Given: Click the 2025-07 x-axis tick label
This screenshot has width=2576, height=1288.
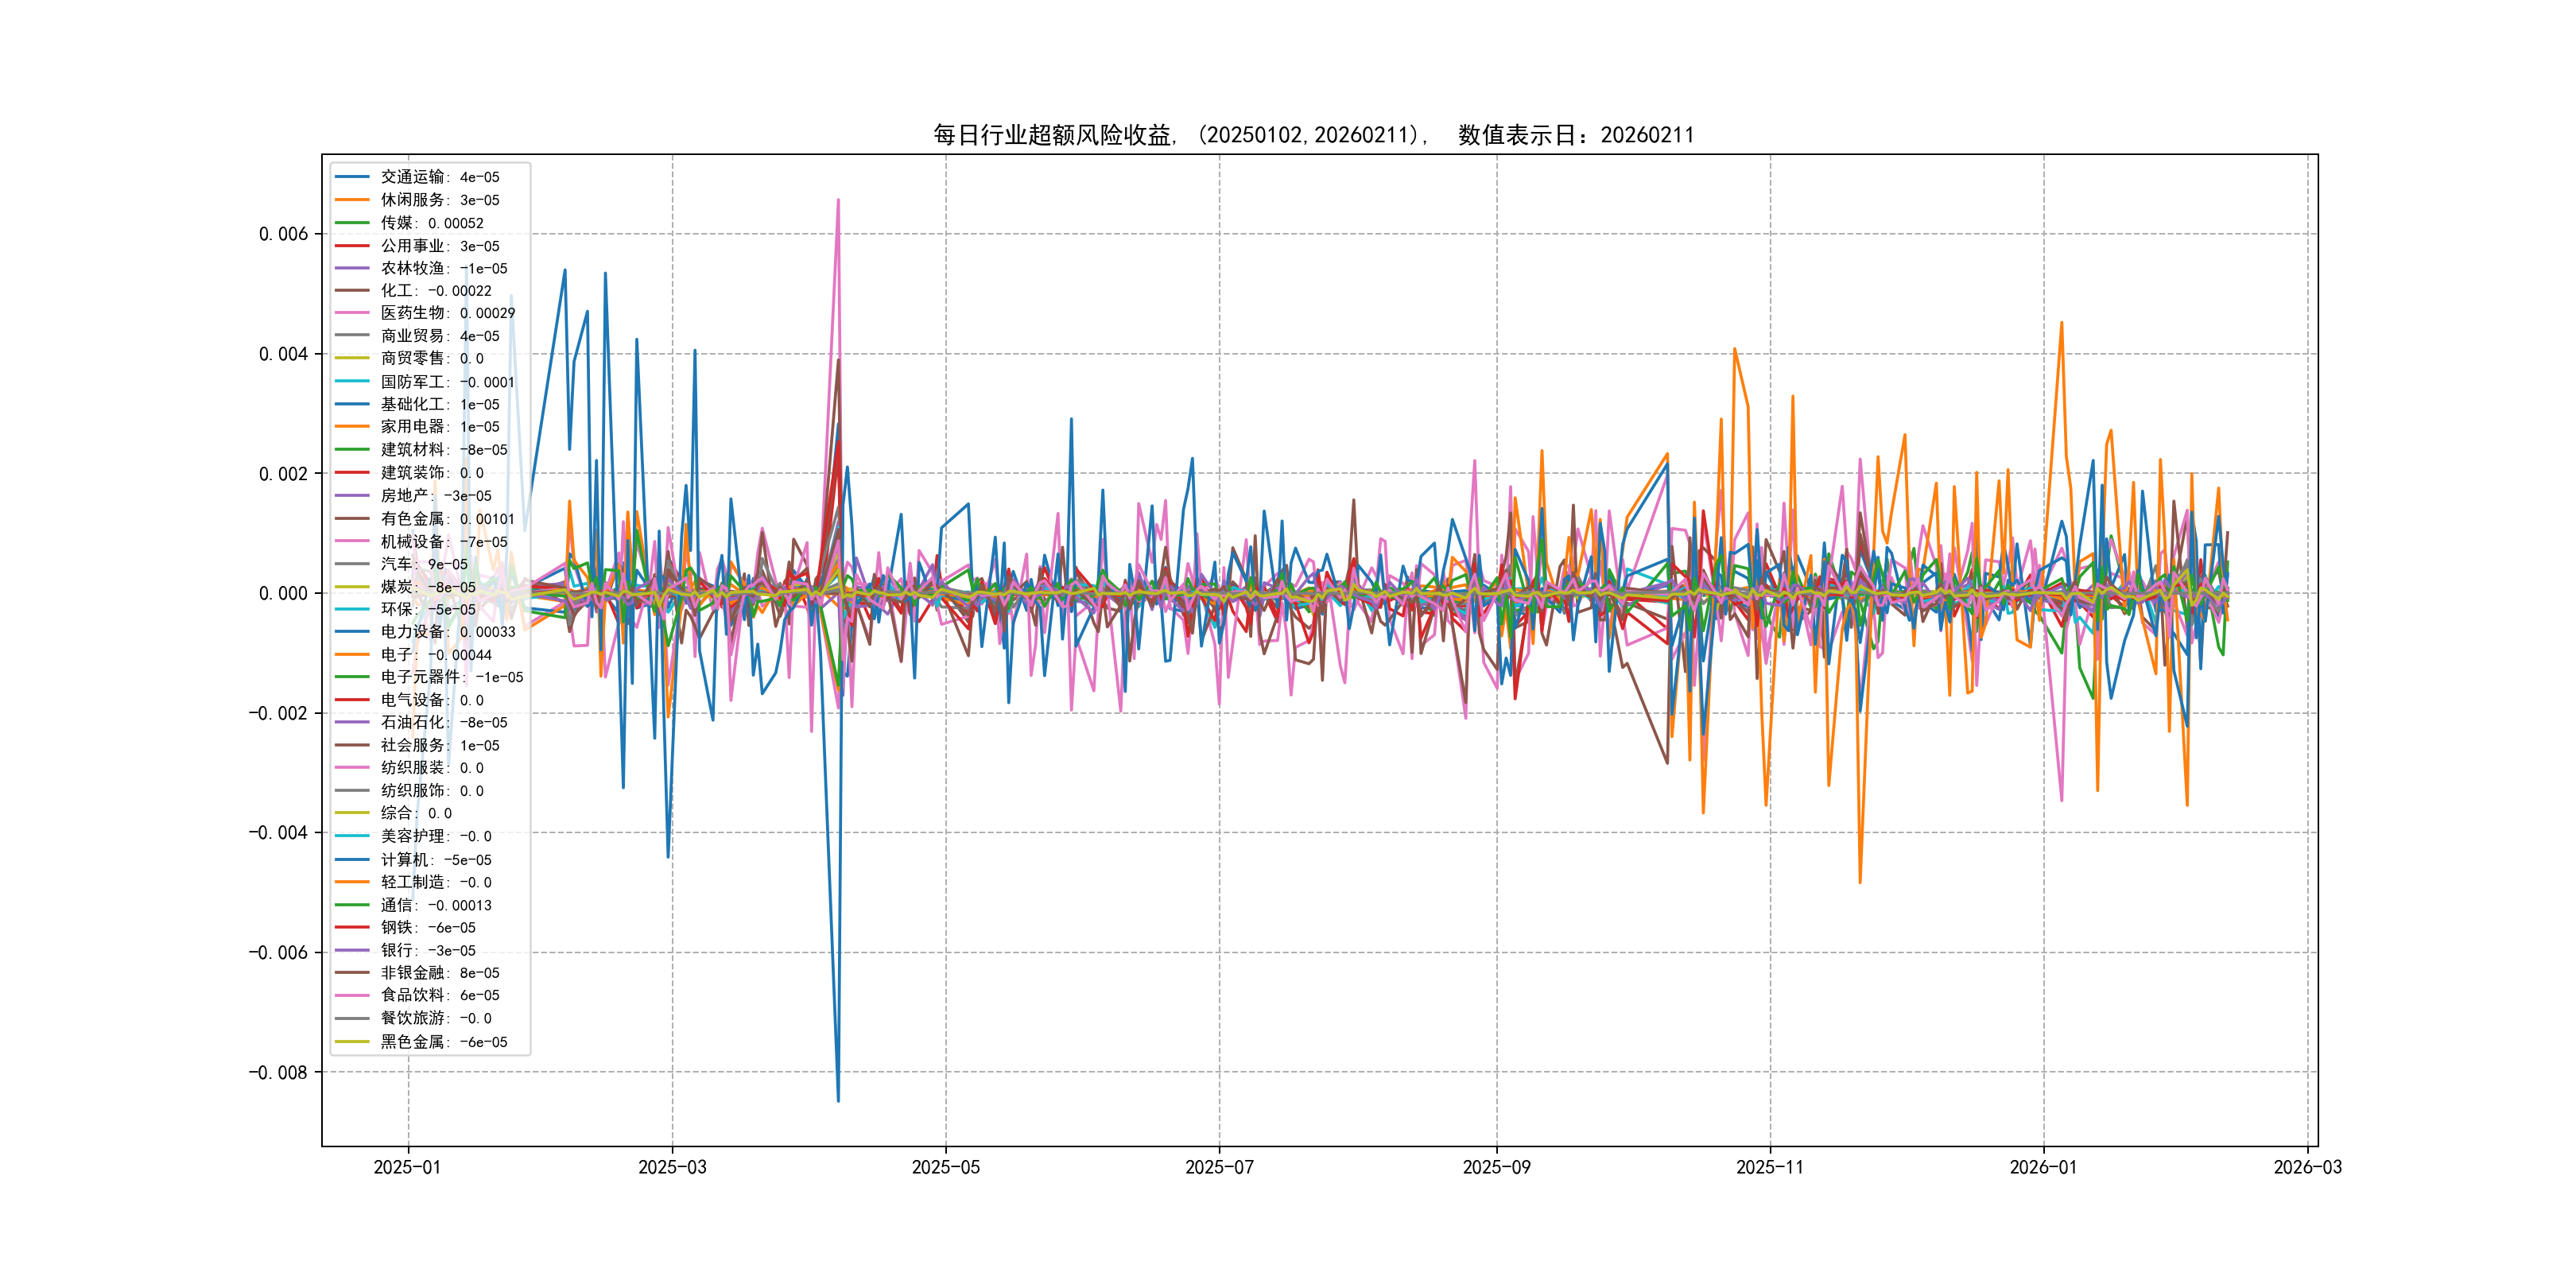Looking at the screenshot, I should pyautogui.click(x=1219, y=1167).
